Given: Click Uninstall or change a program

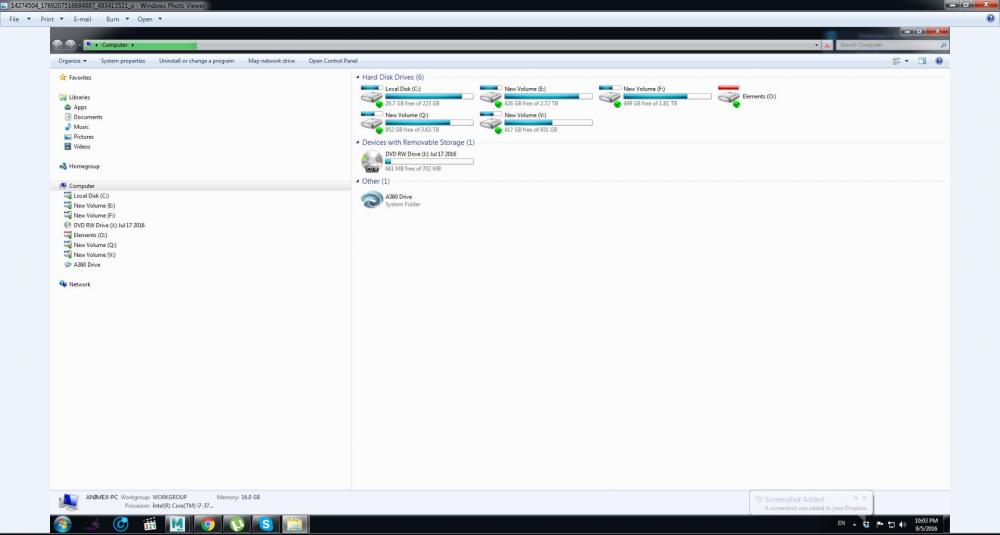Looking at the screenshot, I should point(196,61).
